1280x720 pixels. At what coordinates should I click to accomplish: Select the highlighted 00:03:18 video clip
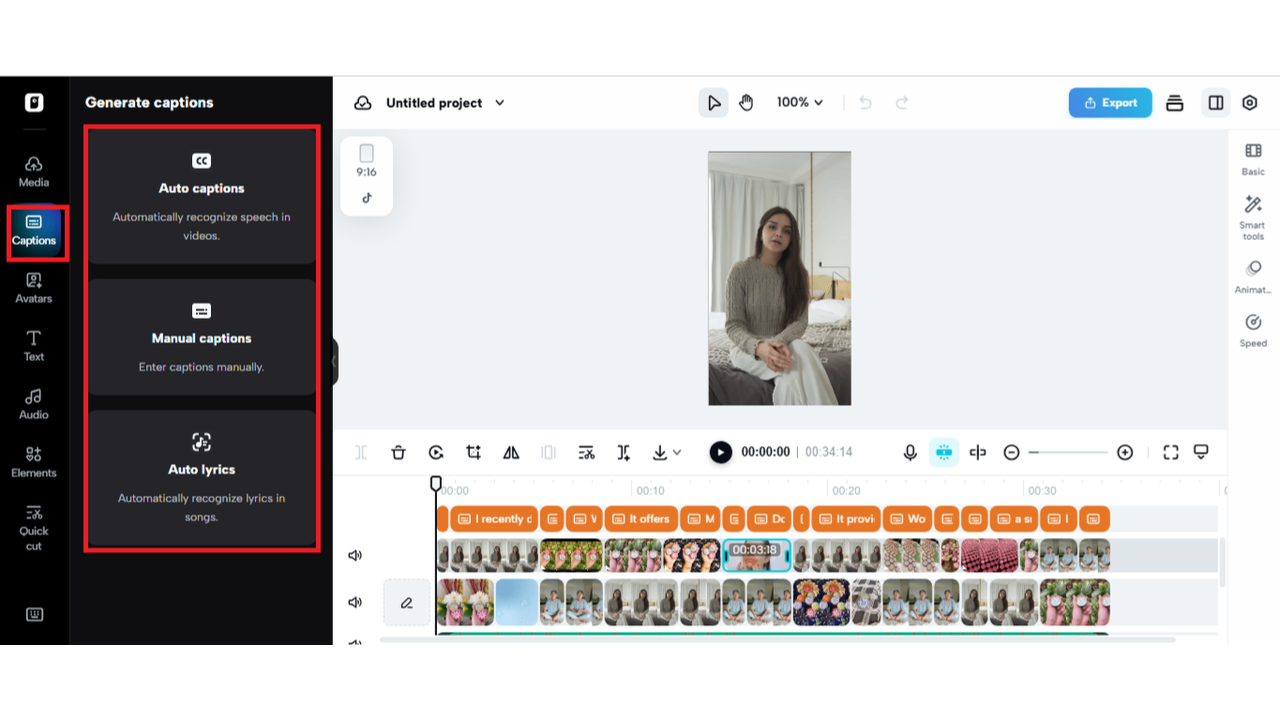click(757, 556)
